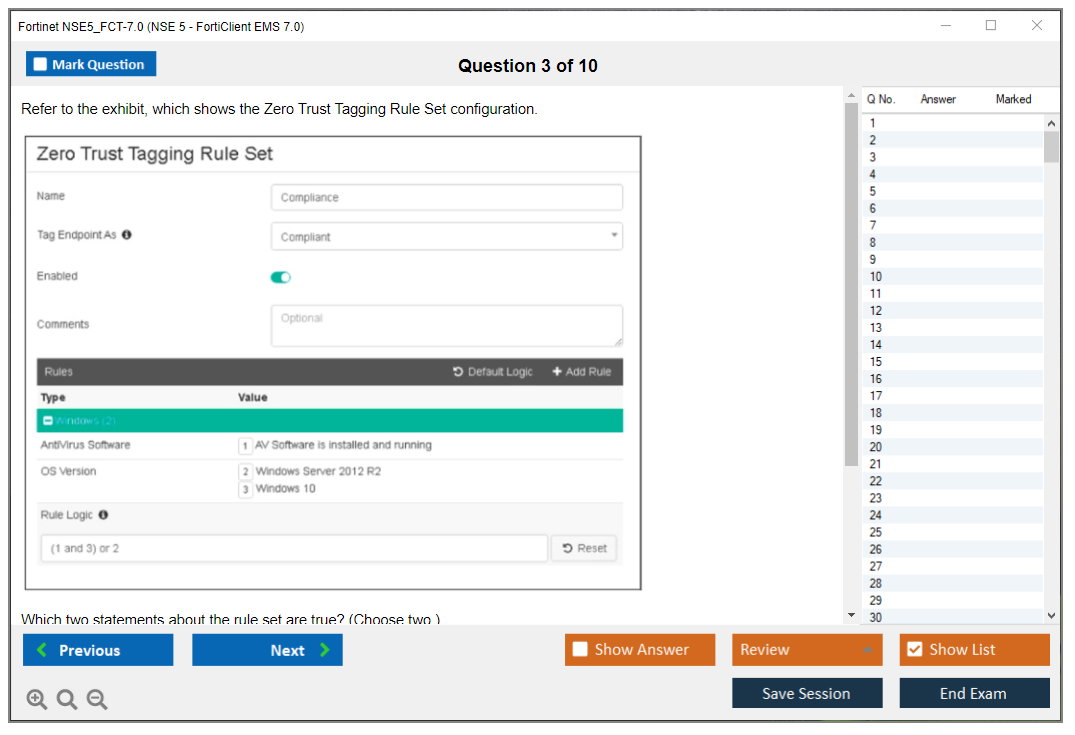1075x735 pixels.
Task: Click the info icon beside Tag Endpoint As
Action: (127, 235)
